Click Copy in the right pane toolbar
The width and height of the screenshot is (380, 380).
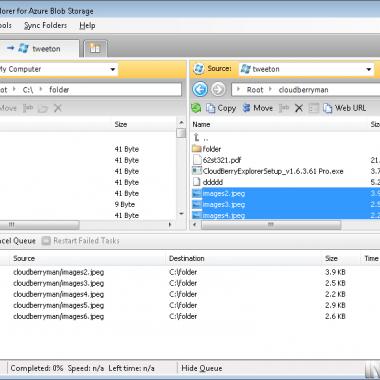point(221,108)
